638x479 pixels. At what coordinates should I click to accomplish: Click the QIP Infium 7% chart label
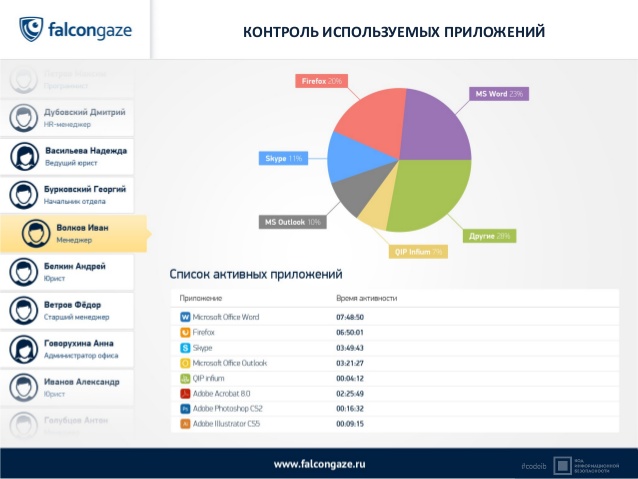(x=418, y=252)
